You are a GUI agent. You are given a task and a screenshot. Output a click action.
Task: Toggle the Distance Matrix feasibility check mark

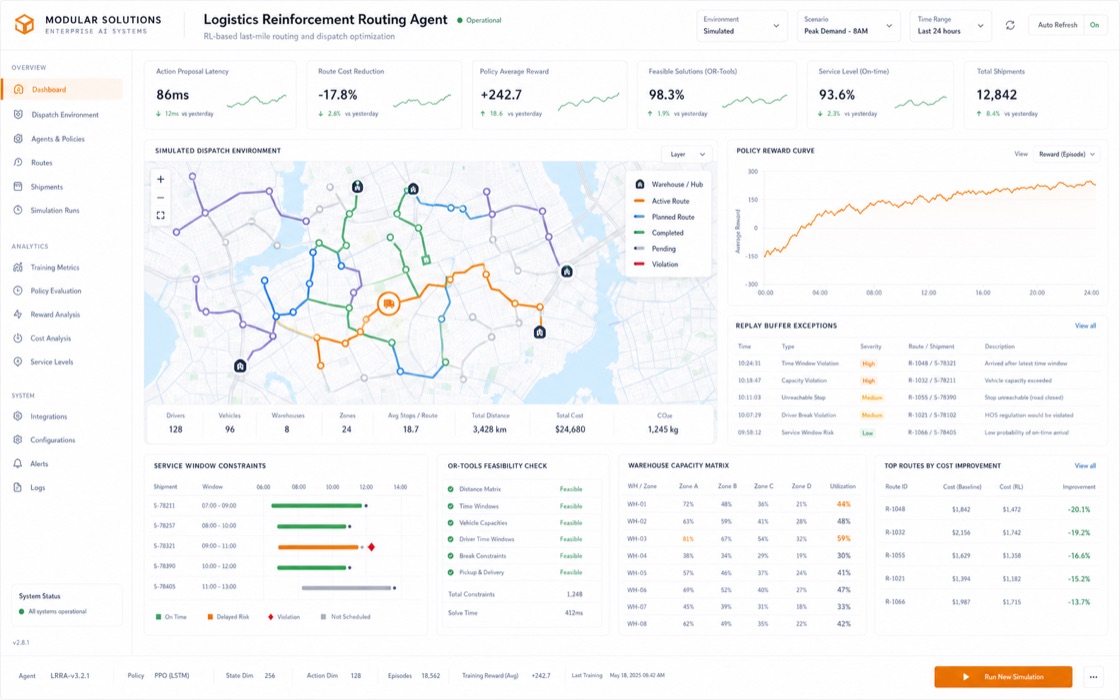(x=451, y=489)
